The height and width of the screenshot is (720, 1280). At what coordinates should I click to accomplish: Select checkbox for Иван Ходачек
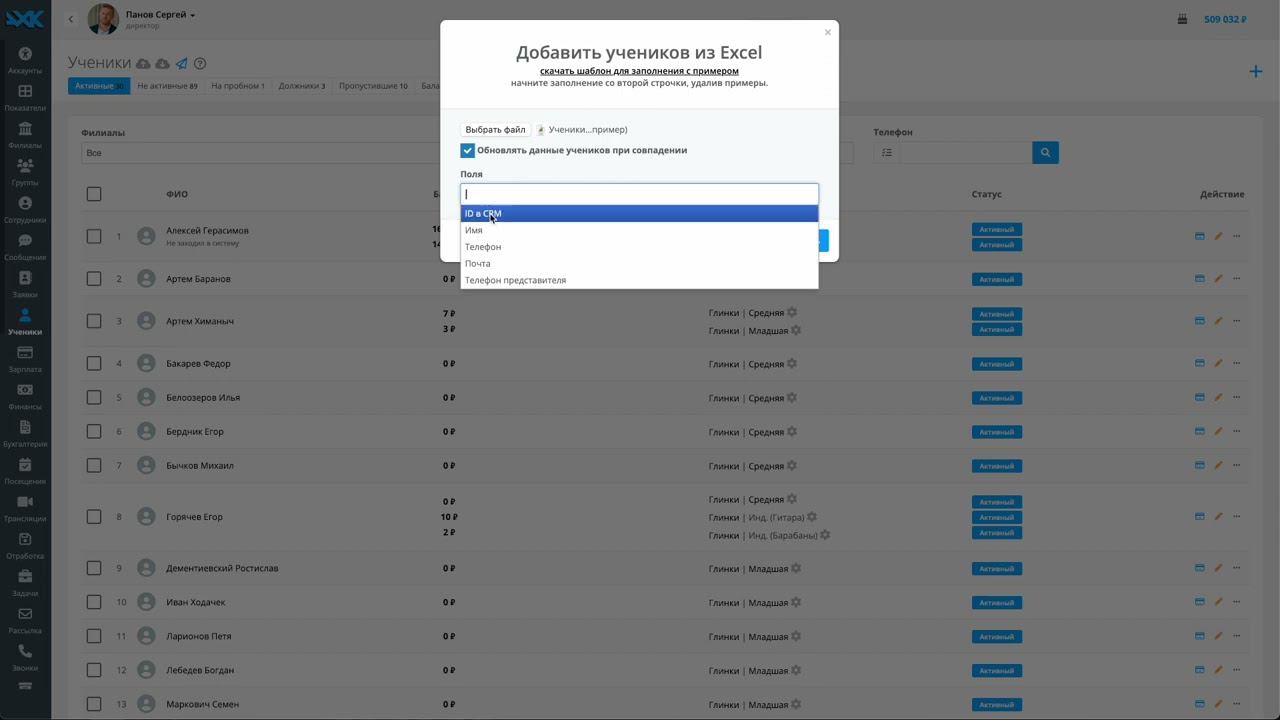[x=94, y=602]
